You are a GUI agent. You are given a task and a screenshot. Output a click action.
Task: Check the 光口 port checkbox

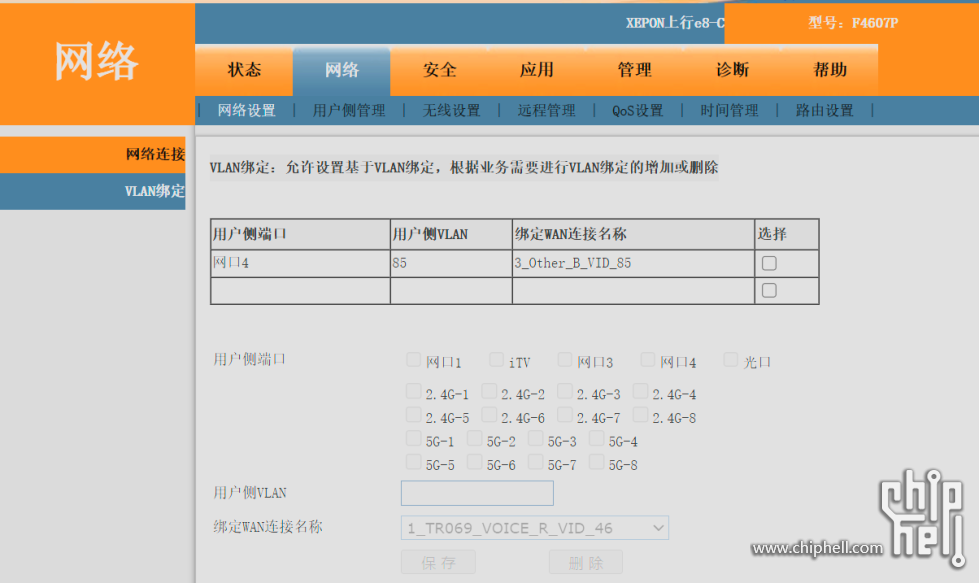731,360
